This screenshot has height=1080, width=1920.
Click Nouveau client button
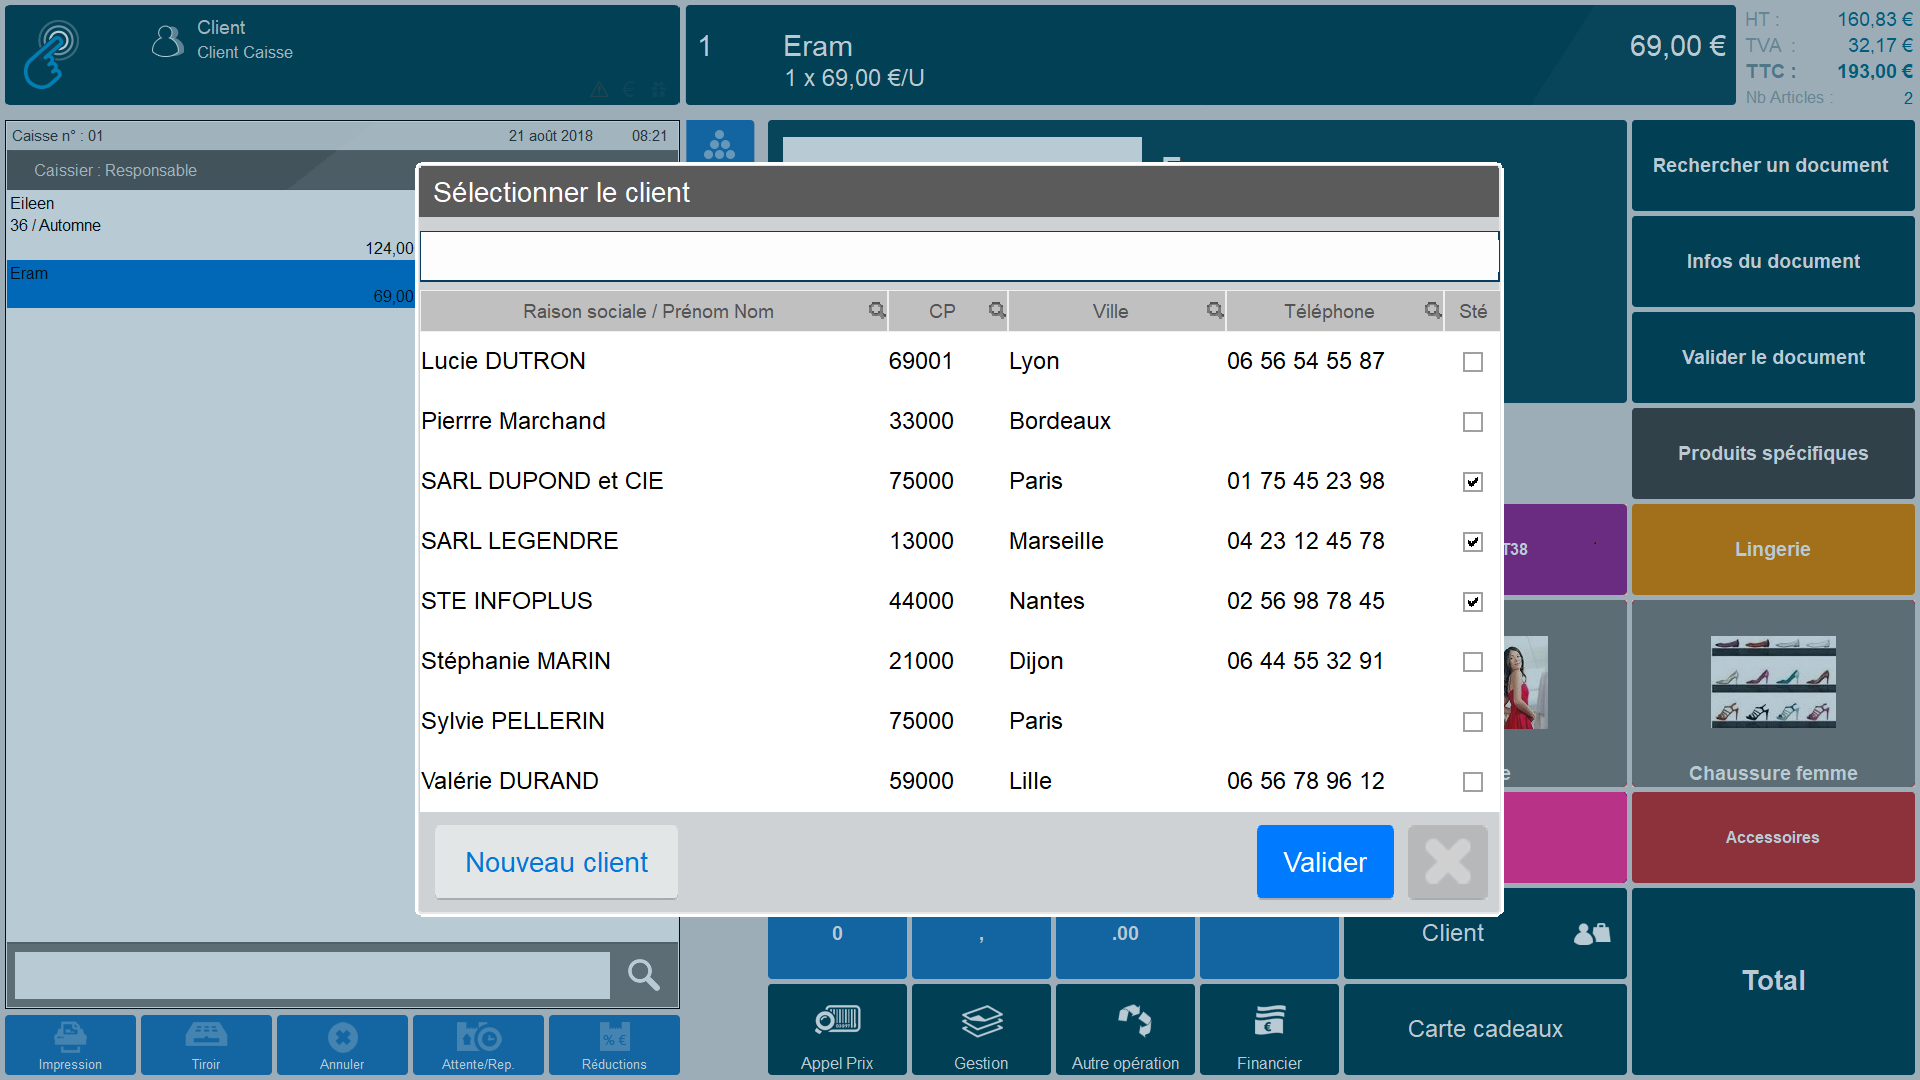[x=556, y=862]
